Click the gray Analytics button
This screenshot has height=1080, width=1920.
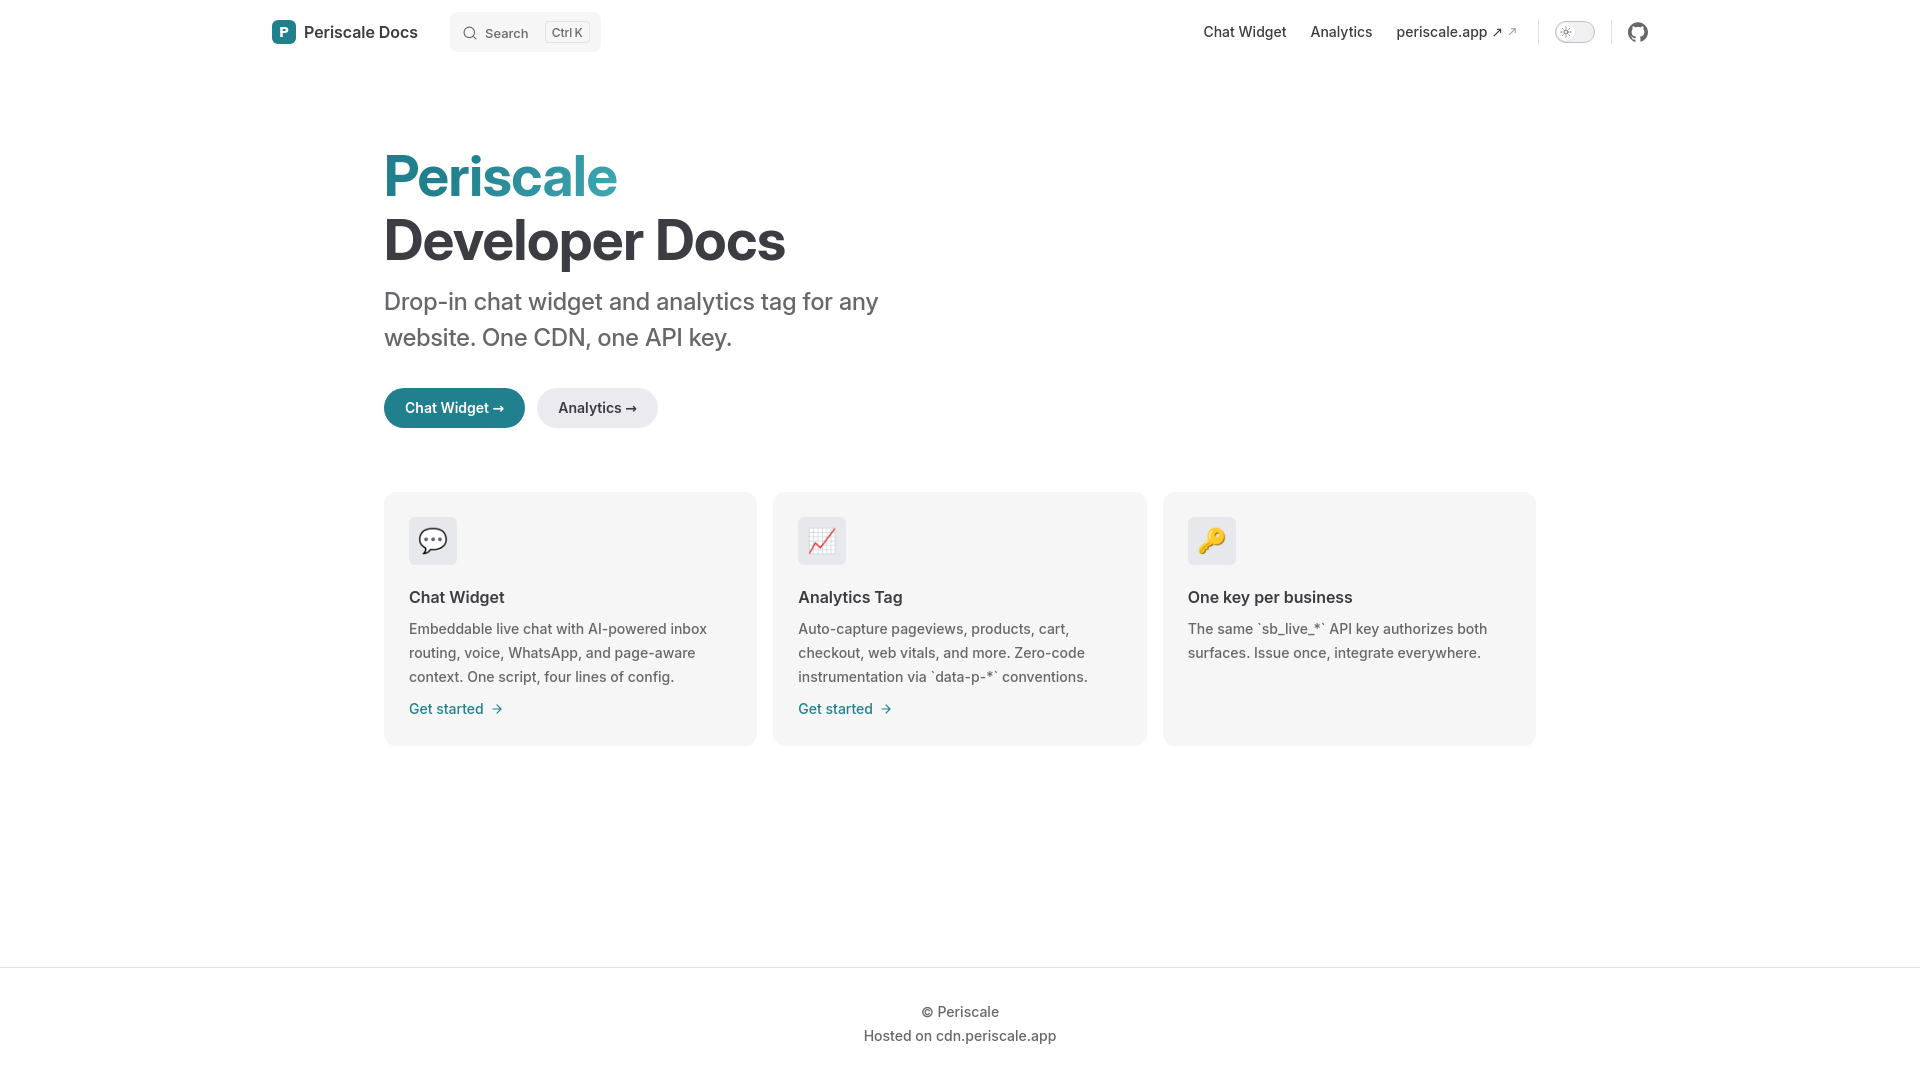[x=597, y=408]
